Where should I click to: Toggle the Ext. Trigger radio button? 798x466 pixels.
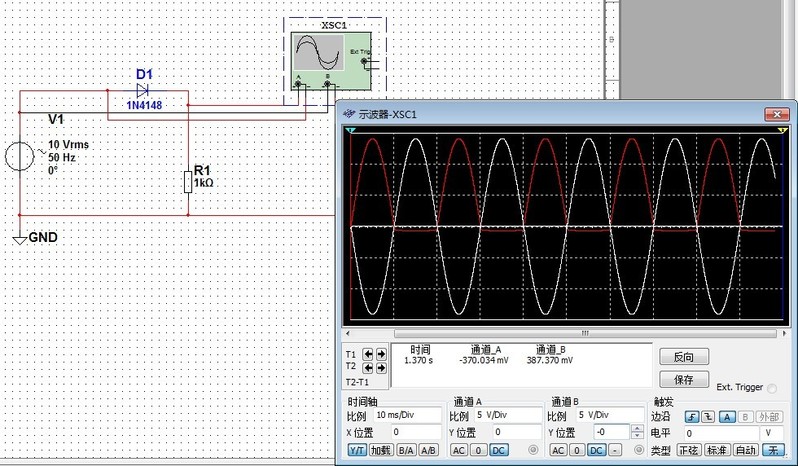pos(771,387)
